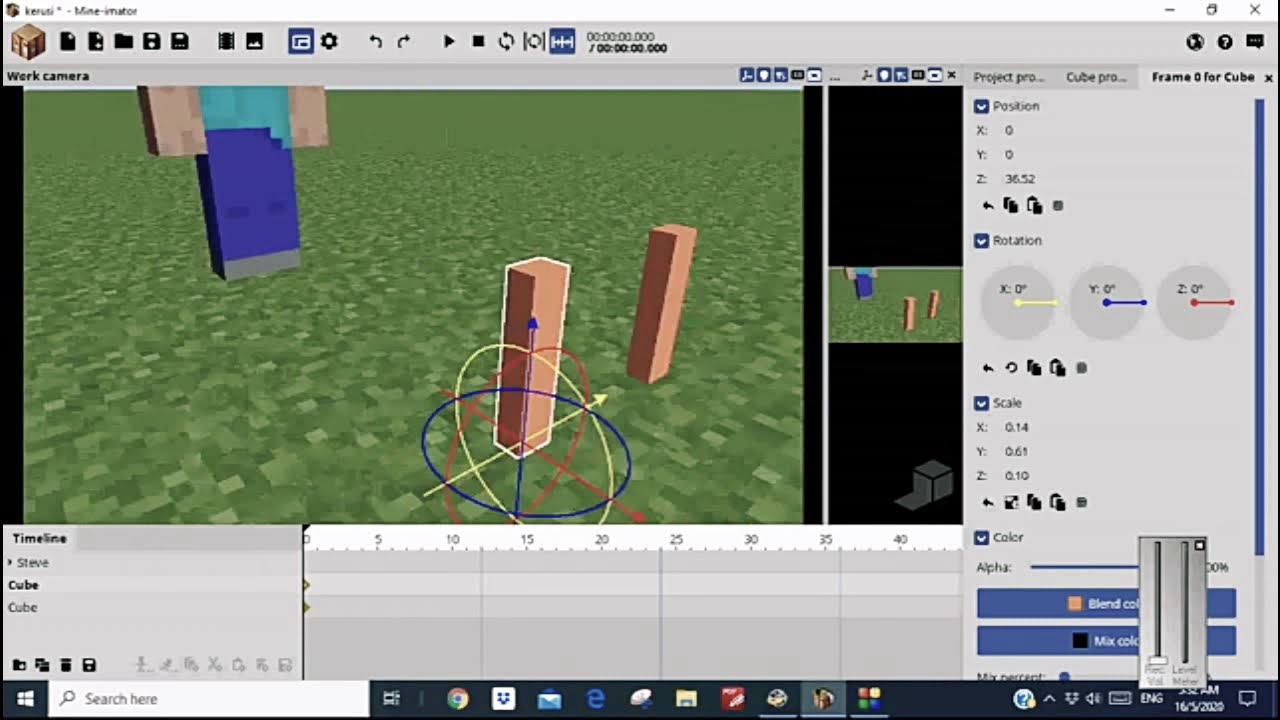
Task: Duplicate the selected timeline item
Action: 42,665
